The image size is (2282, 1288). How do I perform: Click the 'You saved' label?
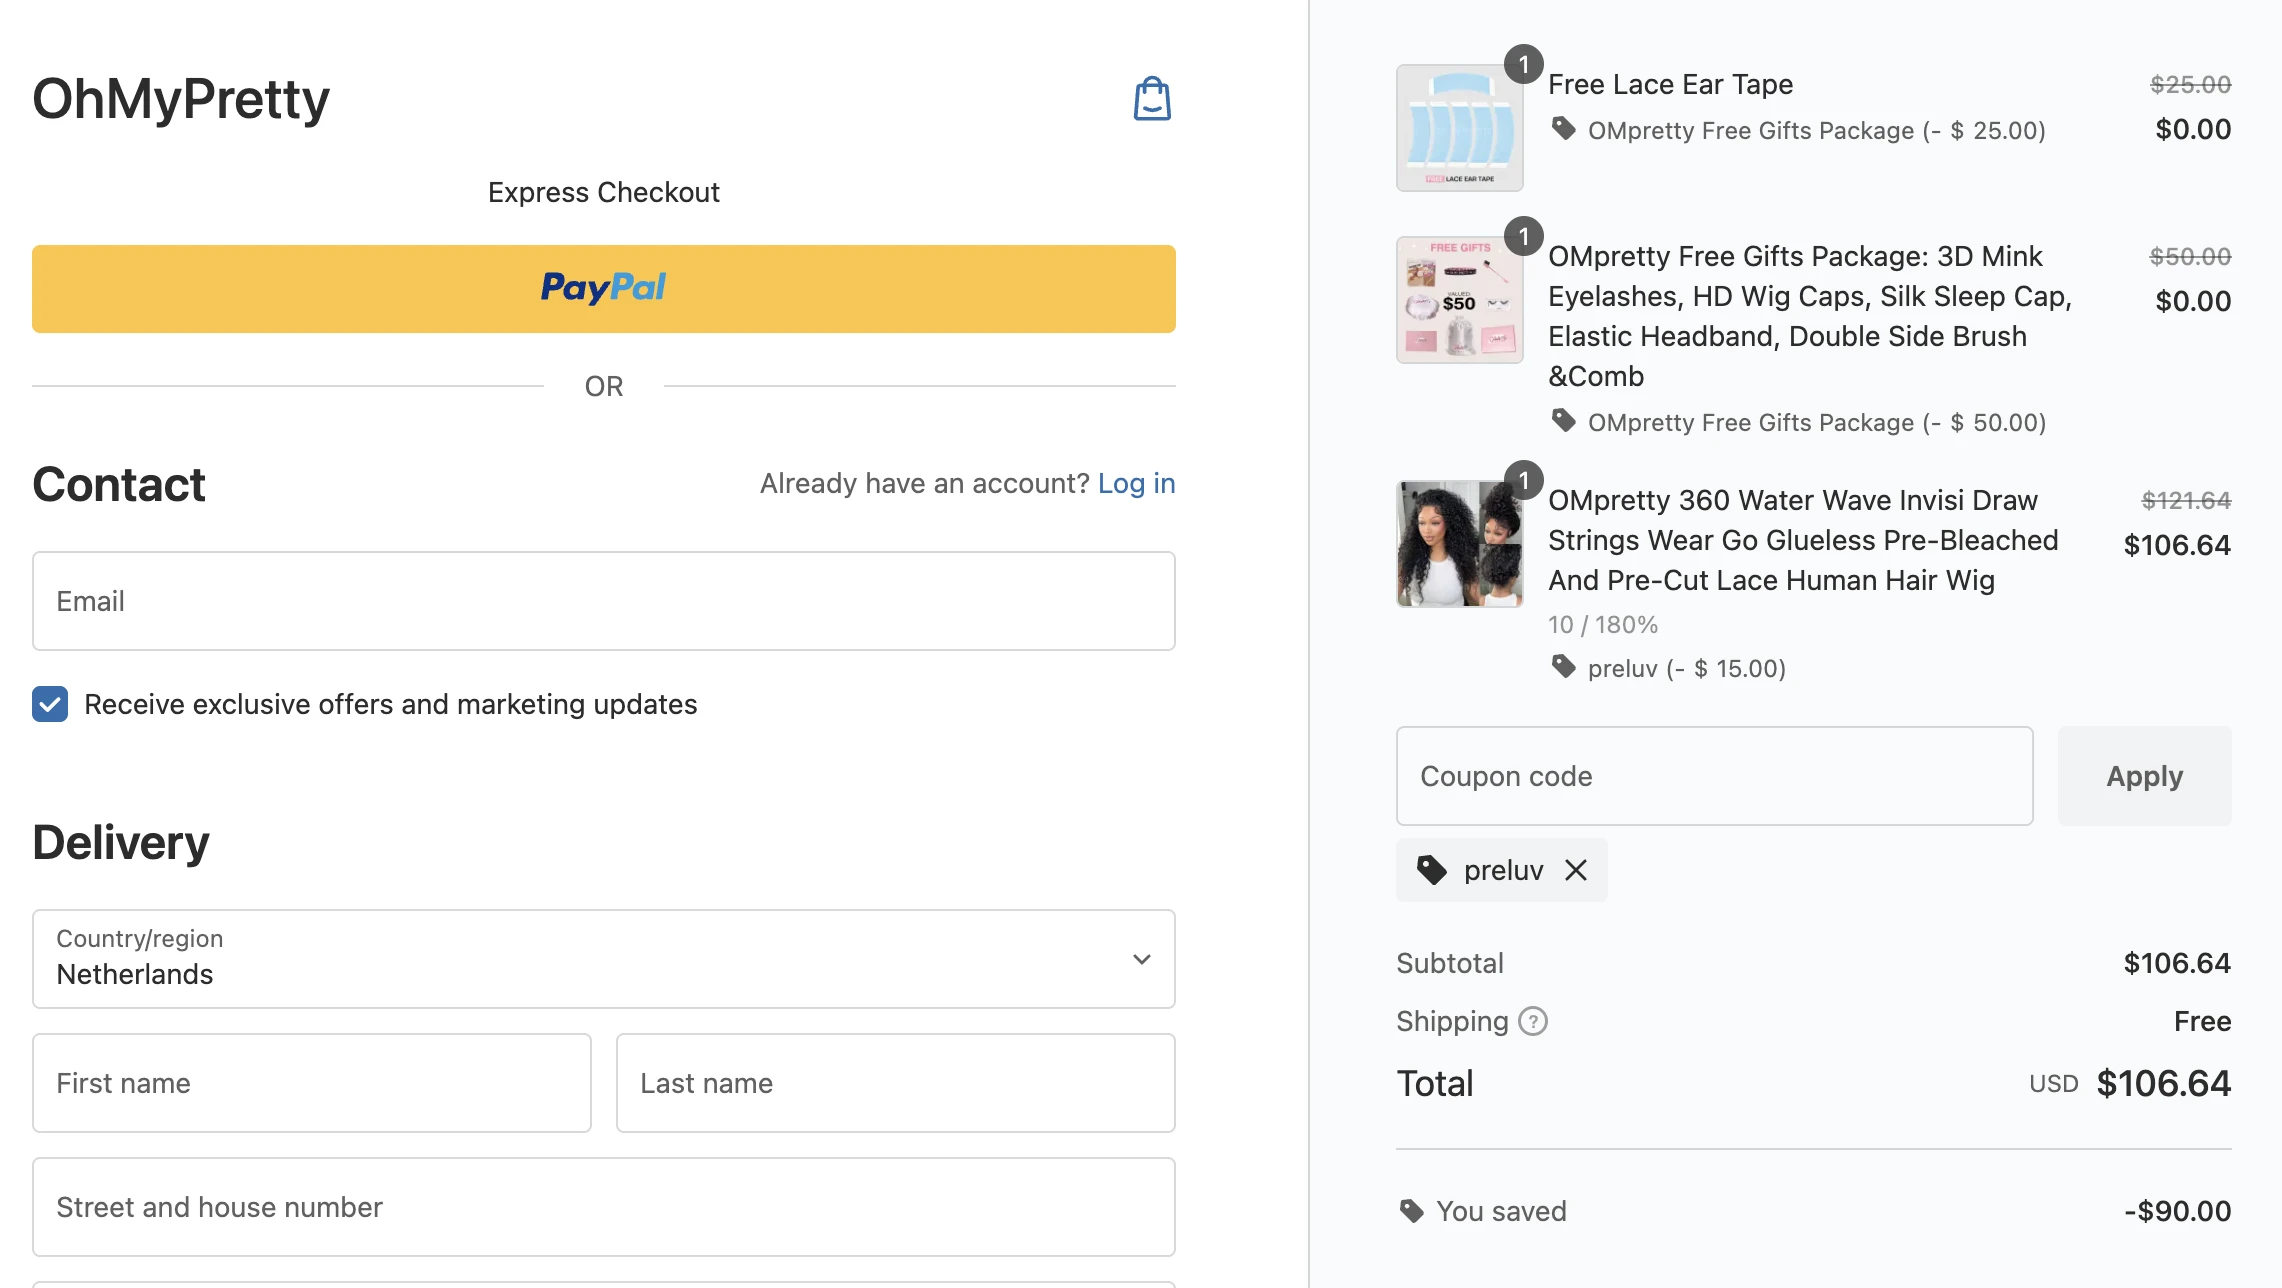click(1501, 1211)
